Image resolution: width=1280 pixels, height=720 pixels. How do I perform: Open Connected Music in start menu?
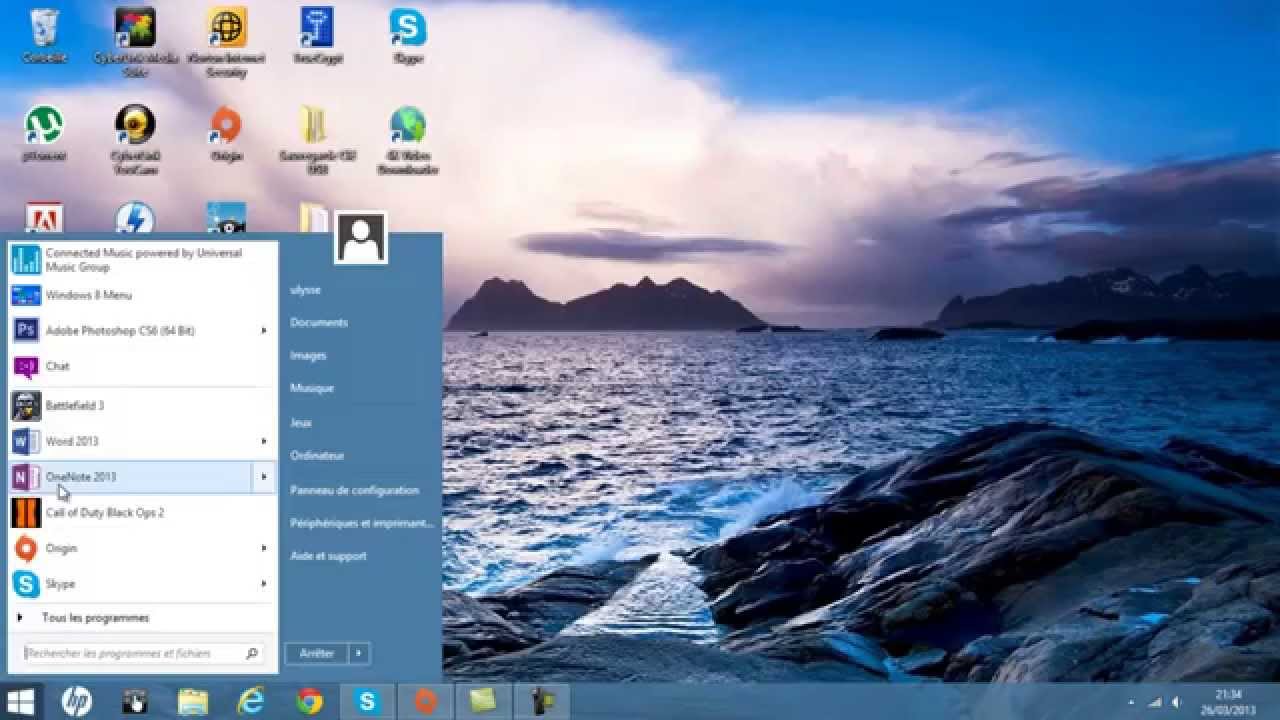pyautogui.click(x=143, y=260)
